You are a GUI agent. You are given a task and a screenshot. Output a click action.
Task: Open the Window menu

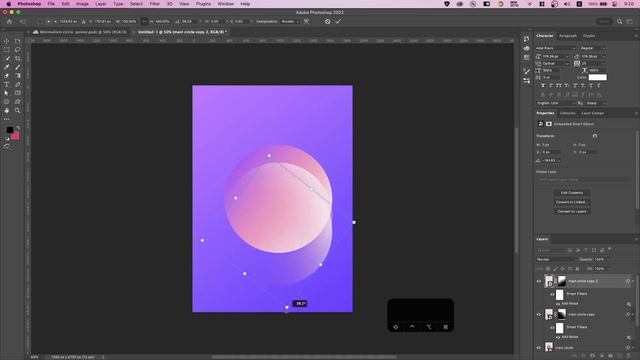tap(225, 4)
